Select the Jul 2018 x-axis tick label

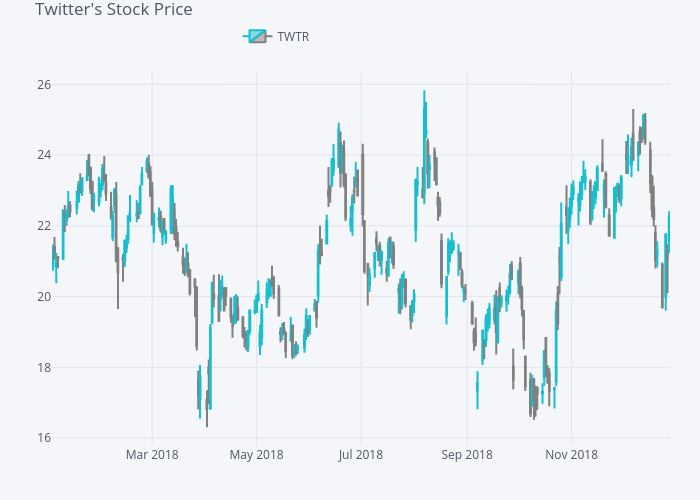coord(361,455)
